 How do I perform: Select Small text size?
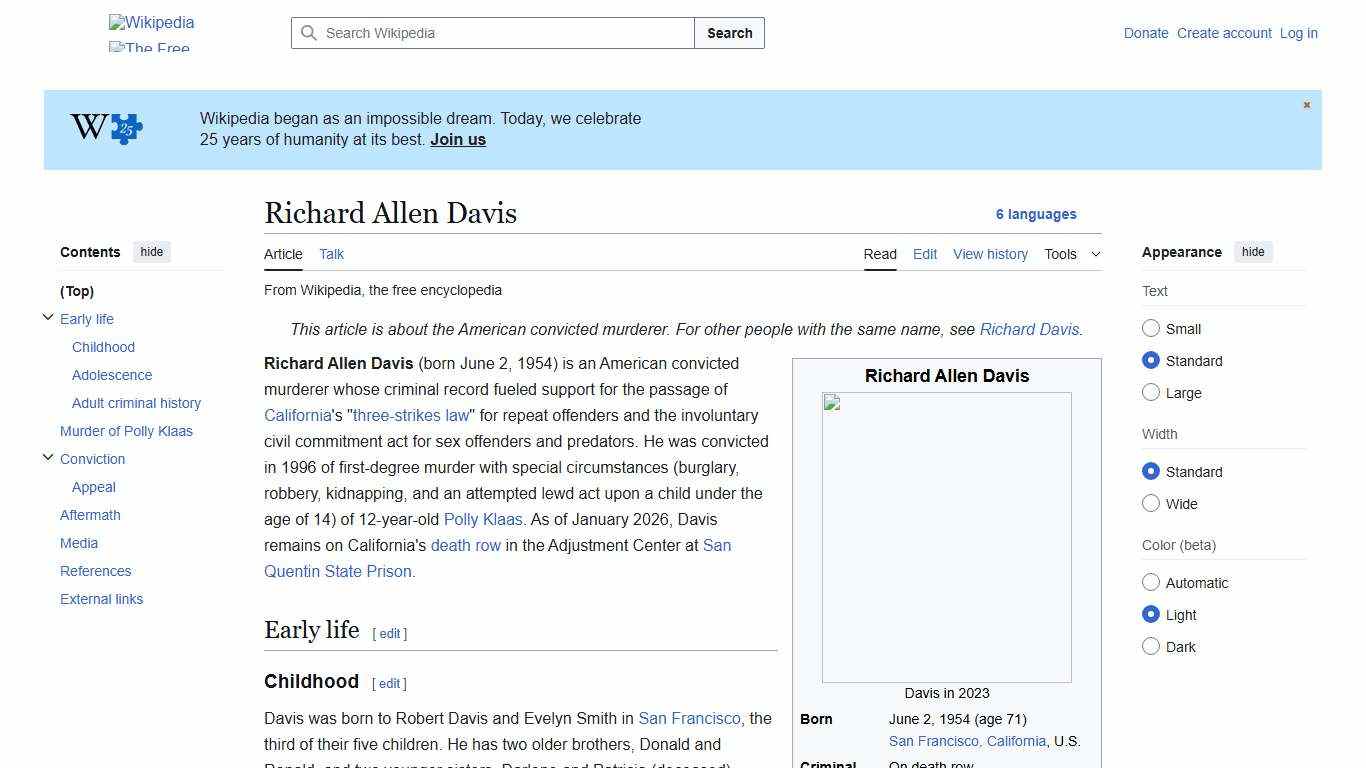pos(1151,328)
